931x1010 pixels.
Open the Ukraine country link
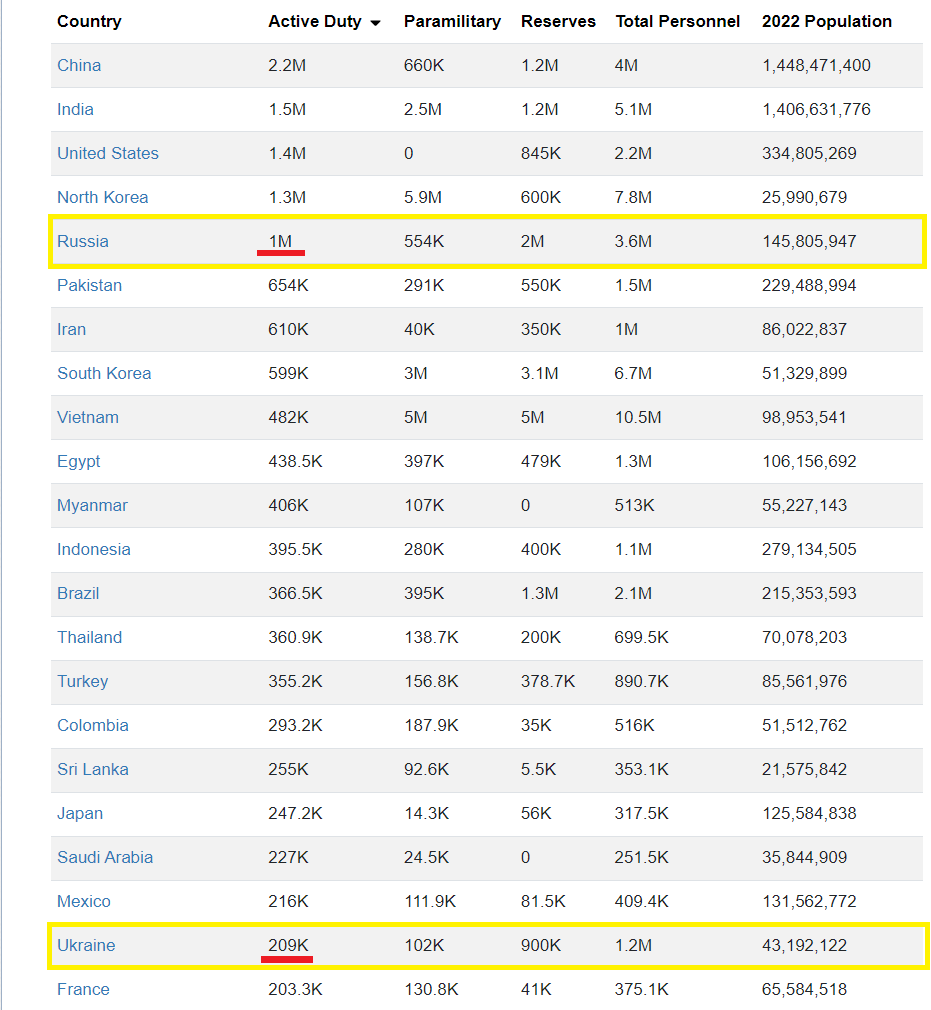point(86,946)
